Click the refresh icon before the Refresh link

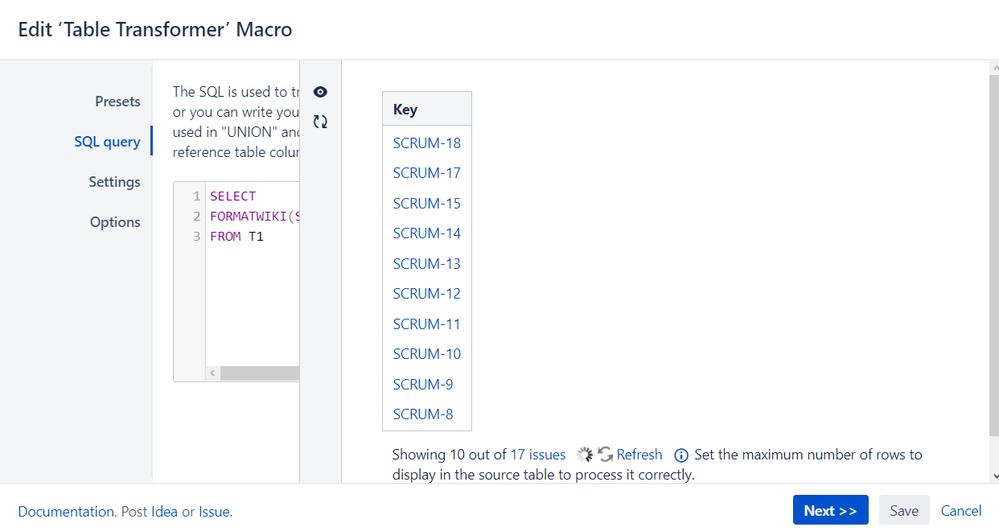[x=605, y=455]
